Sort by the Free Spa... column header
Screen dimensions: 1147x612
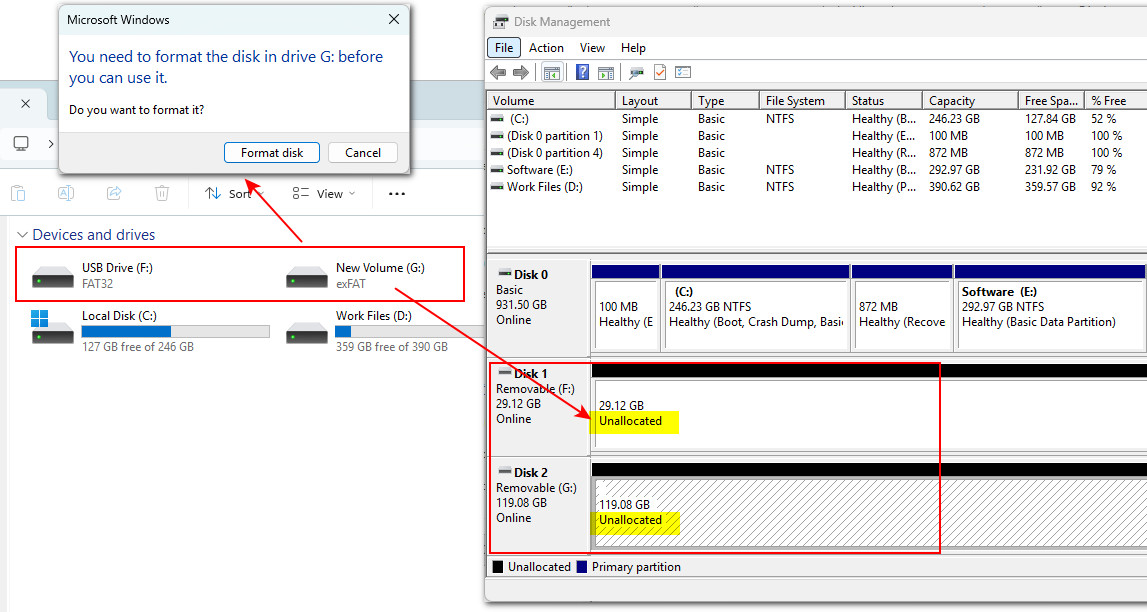coord(1051,100)
